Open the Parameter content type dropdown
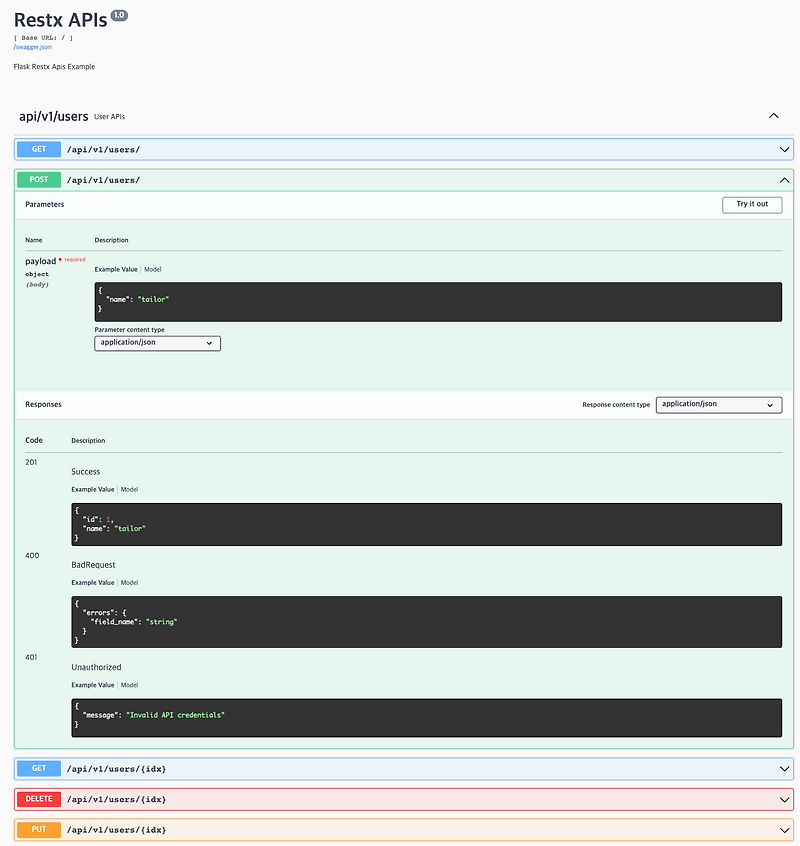 [157, 343]
